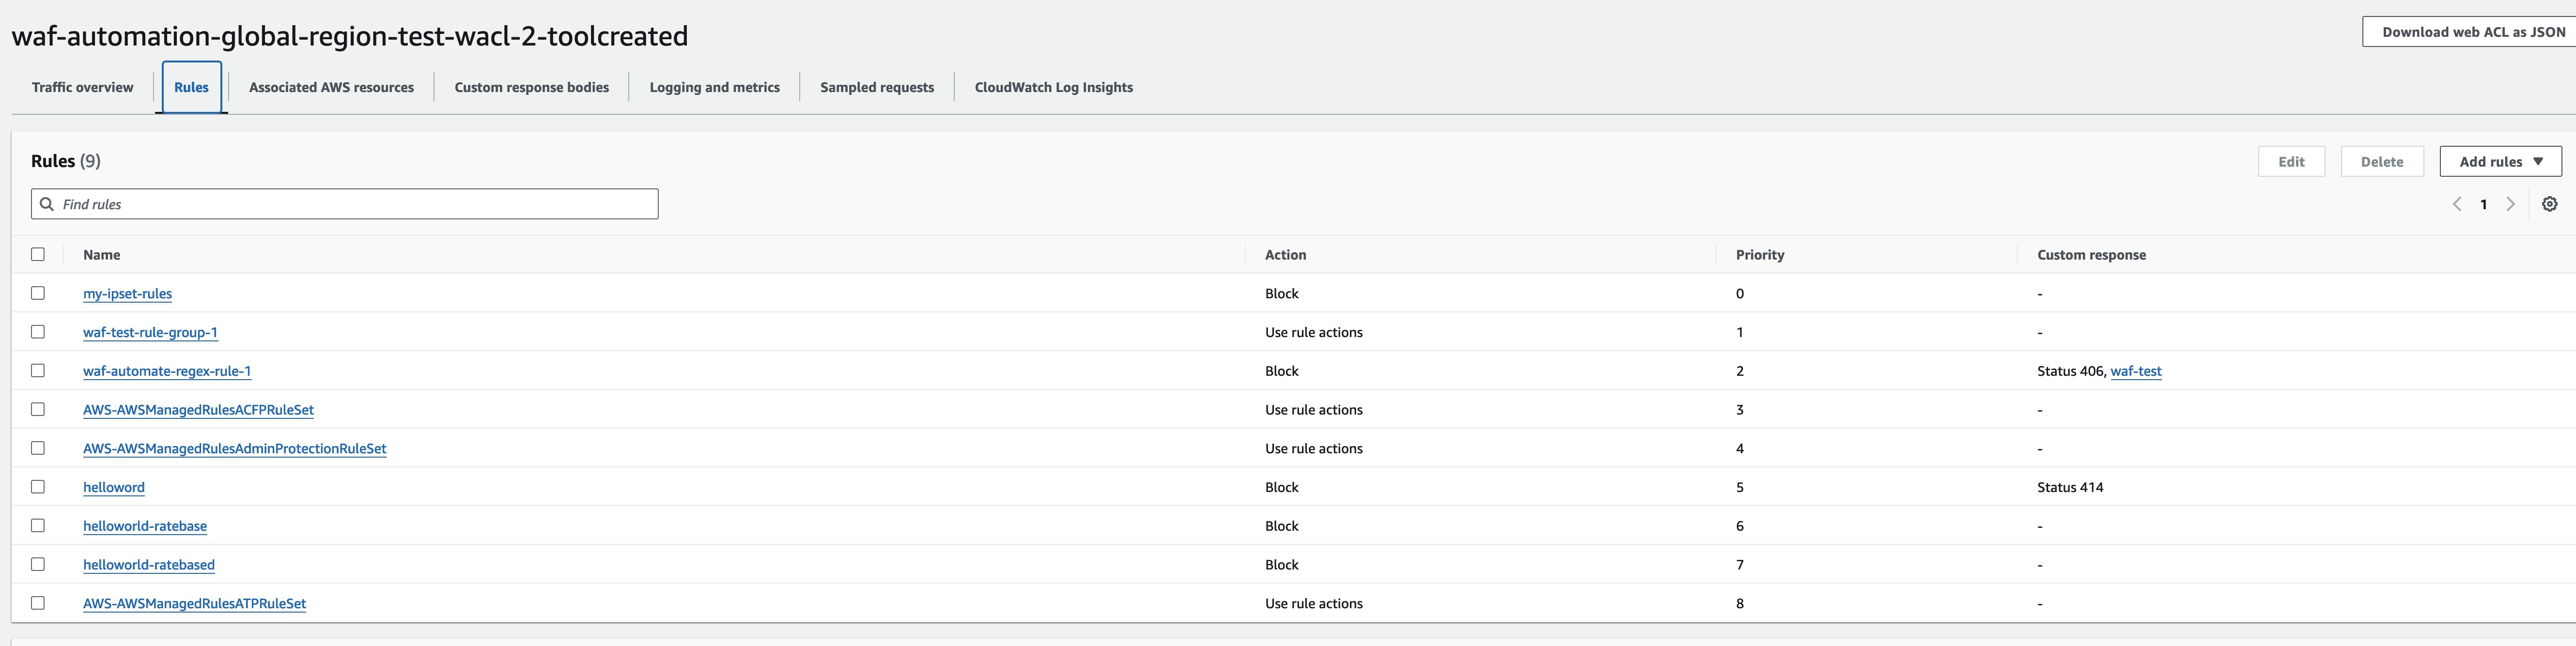Click the Priority column header
This screenshot has width=2576, height=646.
pyautogui.click(x=1760, y=255)
